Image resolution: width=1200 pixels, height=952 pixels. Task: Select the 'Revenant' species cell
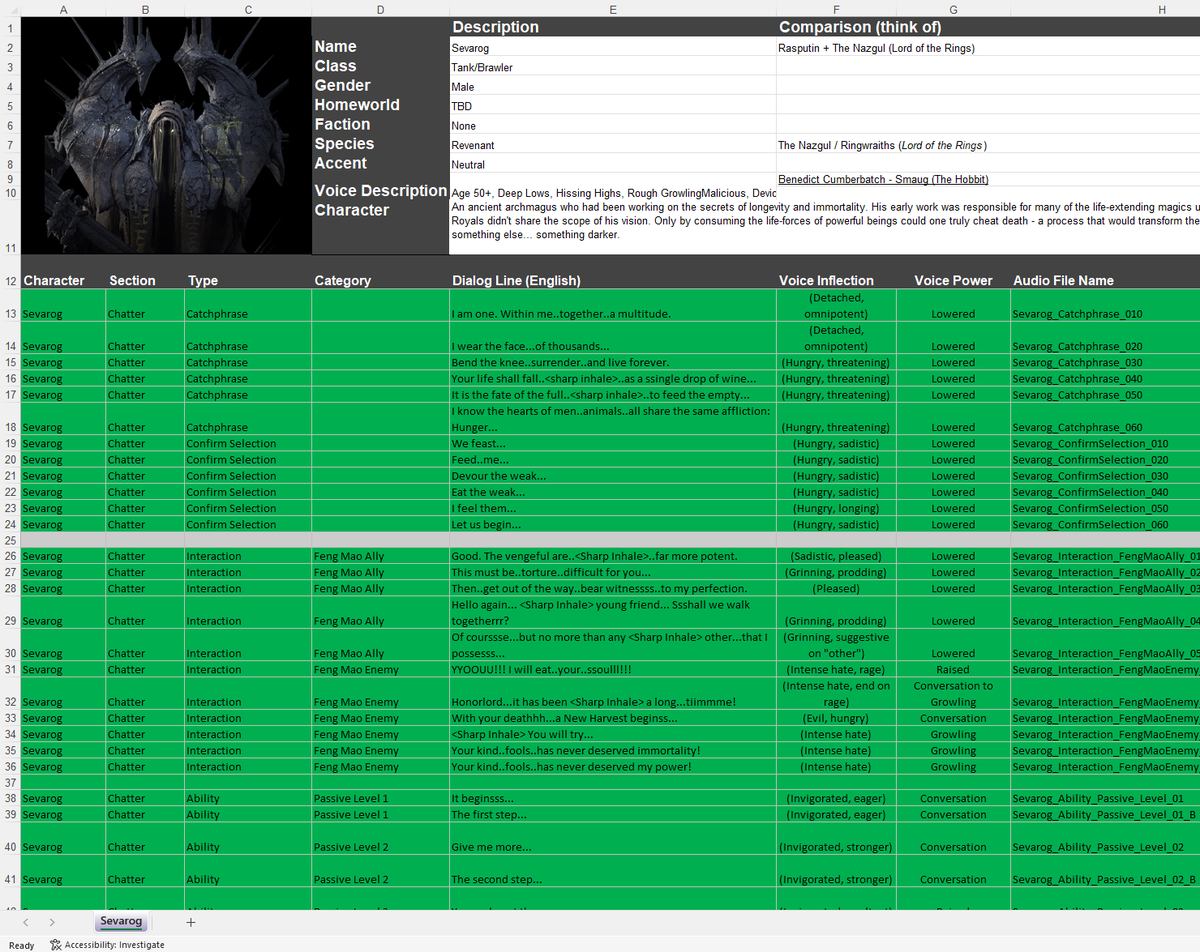click(x=612, y=145)
